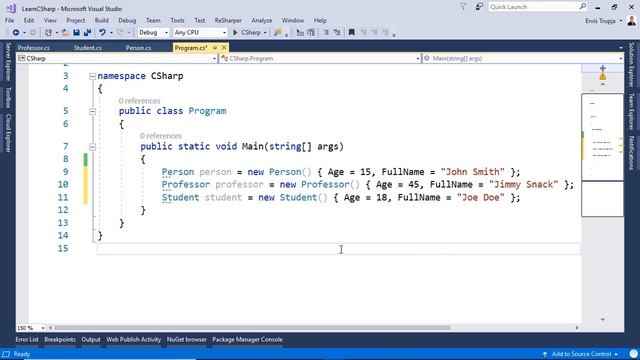Image resolution: width=640 pixels, height=360 pixels.
Task: Click the Open File toolbar icon
Action: pyautogui.click(x=65, y=32)
